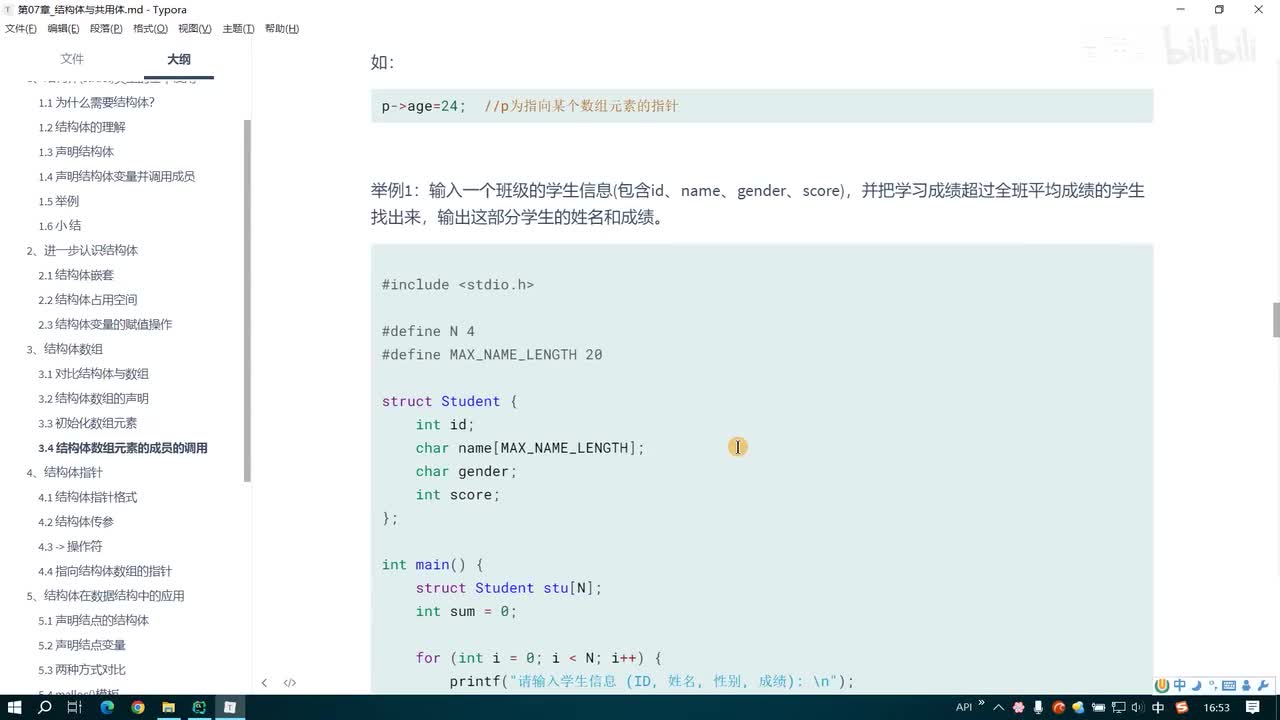Open the volume control in the tray
Screen dimensions: 1280x720
point(1138,707)
